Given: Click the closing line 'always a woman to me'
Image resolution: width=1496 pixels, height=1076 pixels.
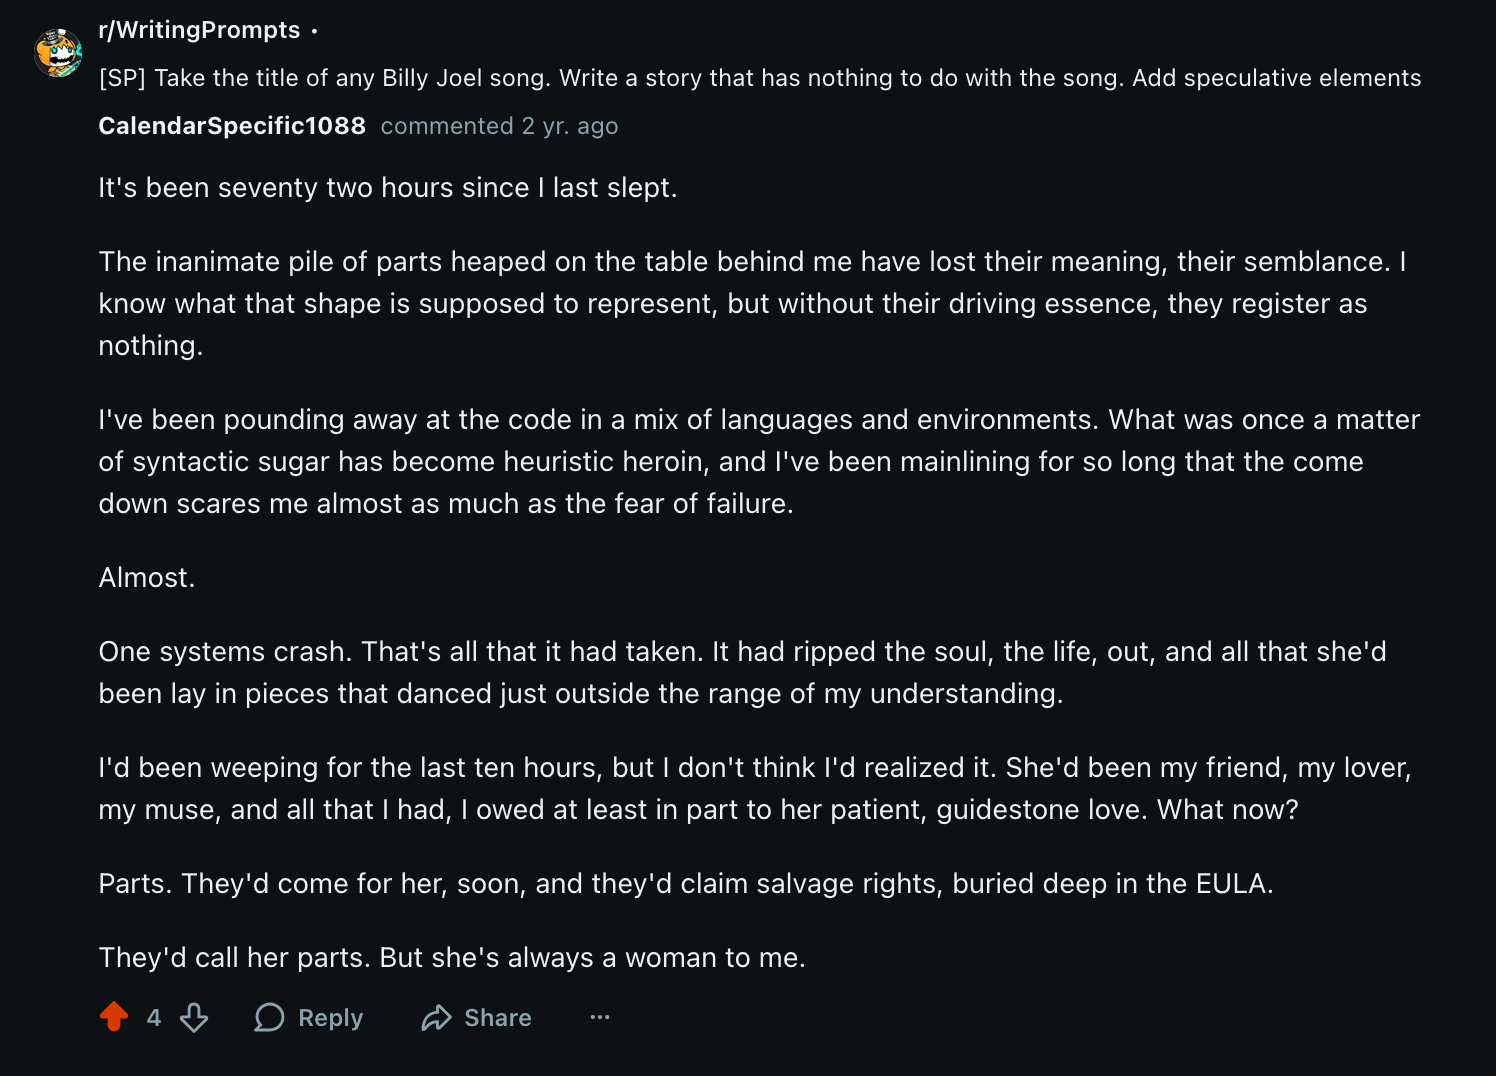Looking at the screenshot, I should tap(451, 958).
